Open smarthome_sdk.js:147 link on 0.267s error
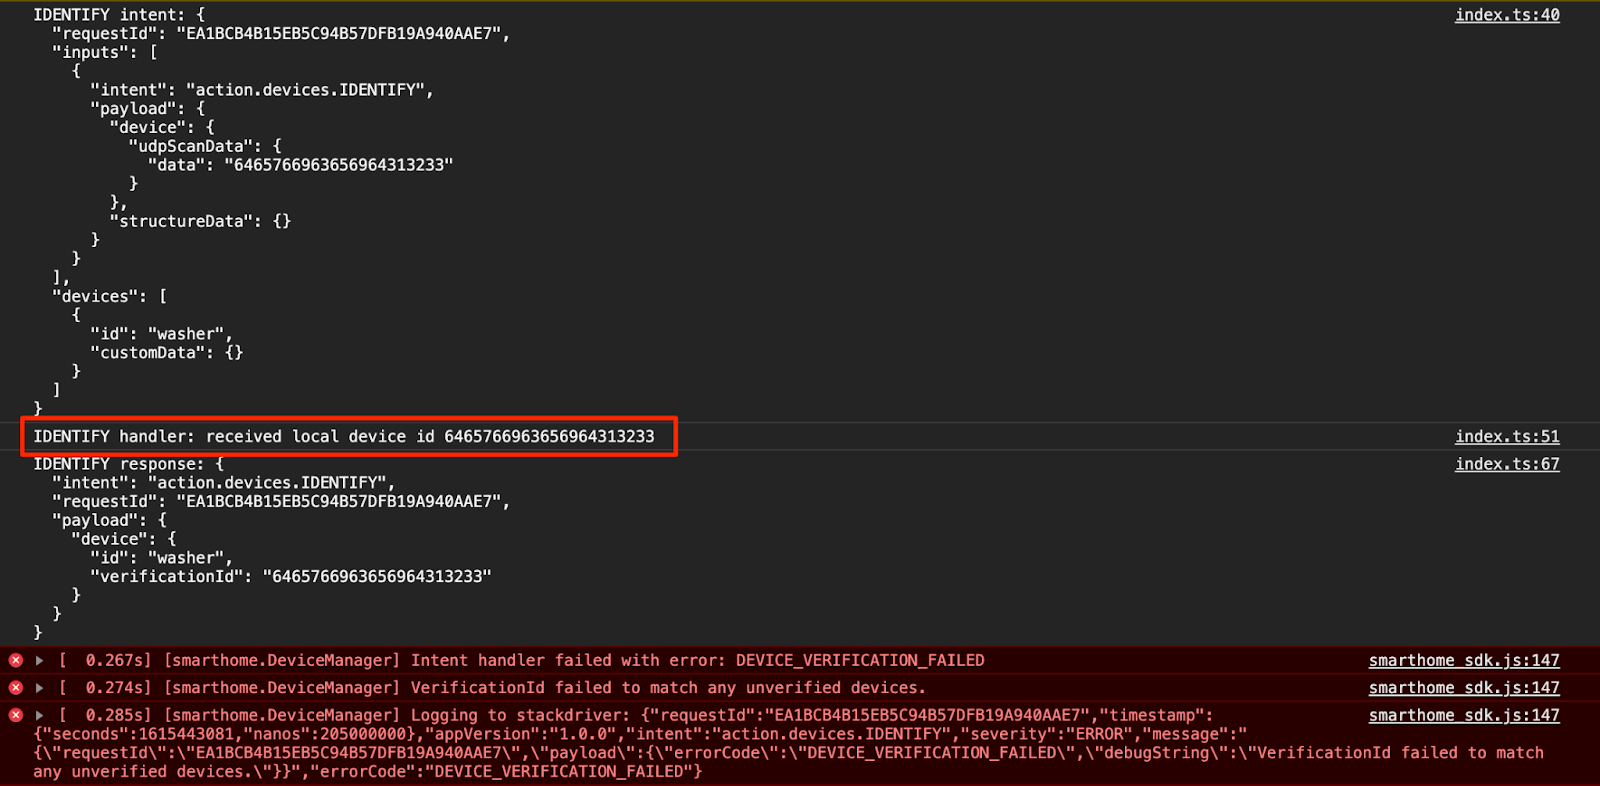The width and height of the screenshot is (1600, 786). tap(1463, 660)
